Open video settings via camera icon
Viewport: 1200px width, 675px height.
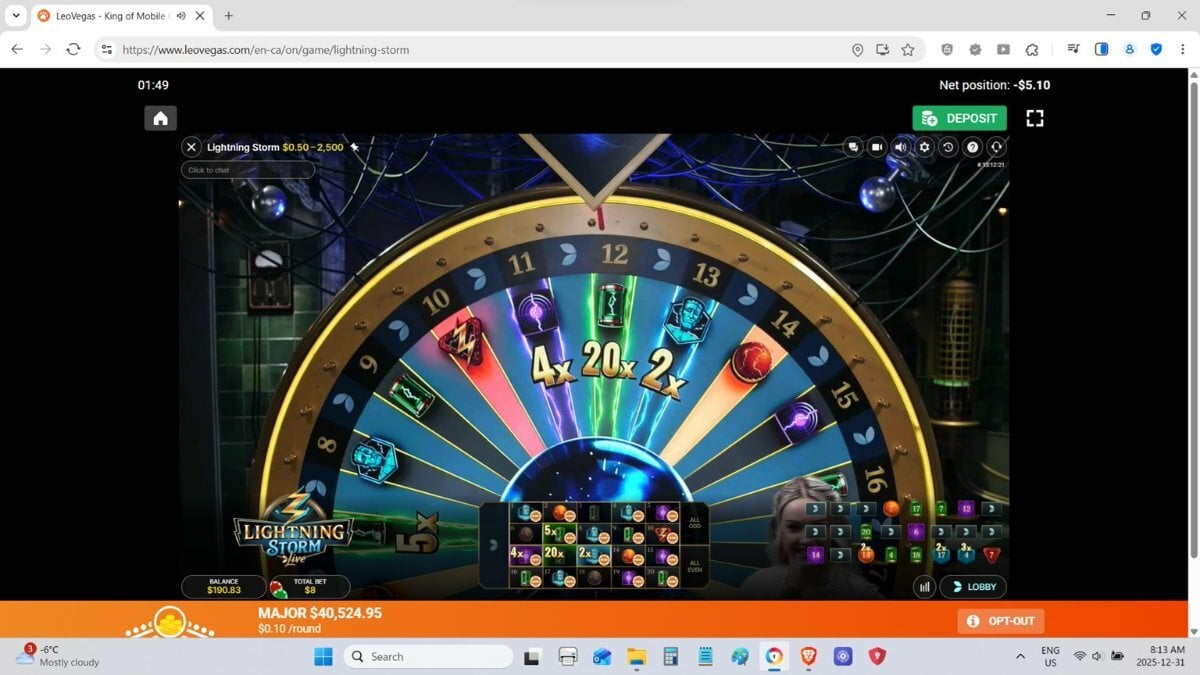coord(877,147)
